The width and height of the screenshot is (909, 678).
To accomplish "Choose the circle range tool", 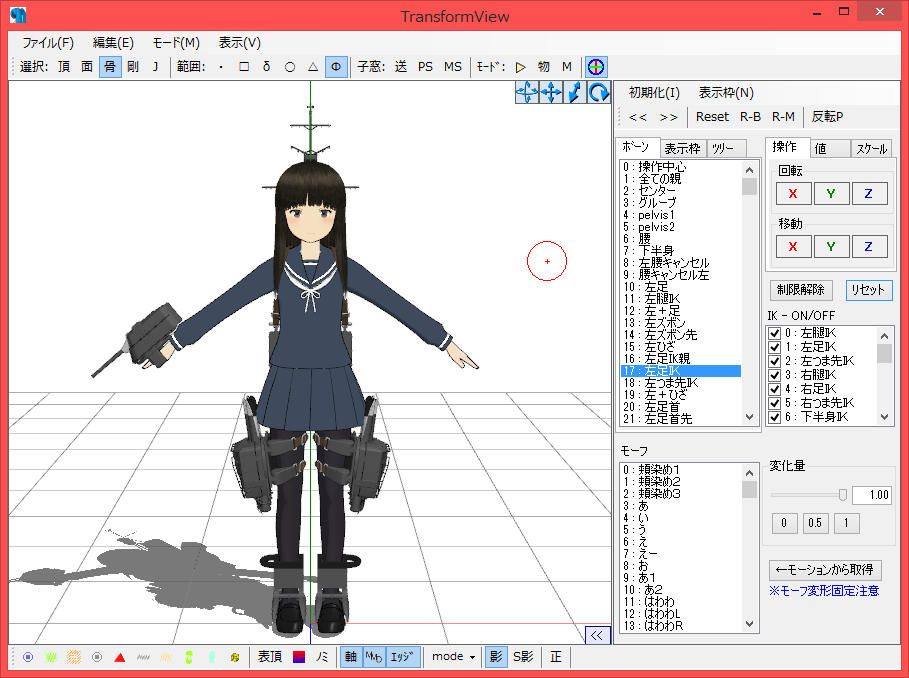I will pyautogui.click(x=290, y=67).
